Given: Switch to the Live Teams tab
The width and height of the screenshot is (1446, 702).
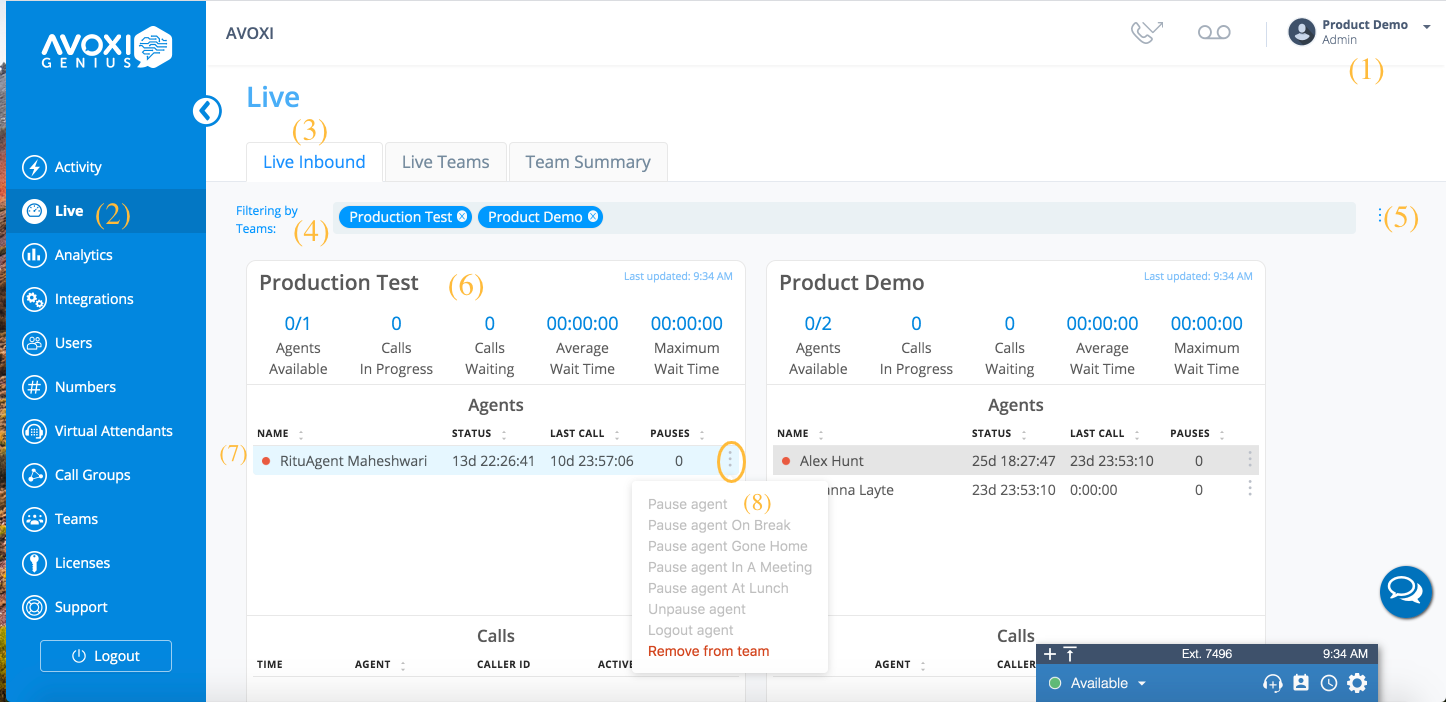Looking at the screenshot, I should (445, 161).
